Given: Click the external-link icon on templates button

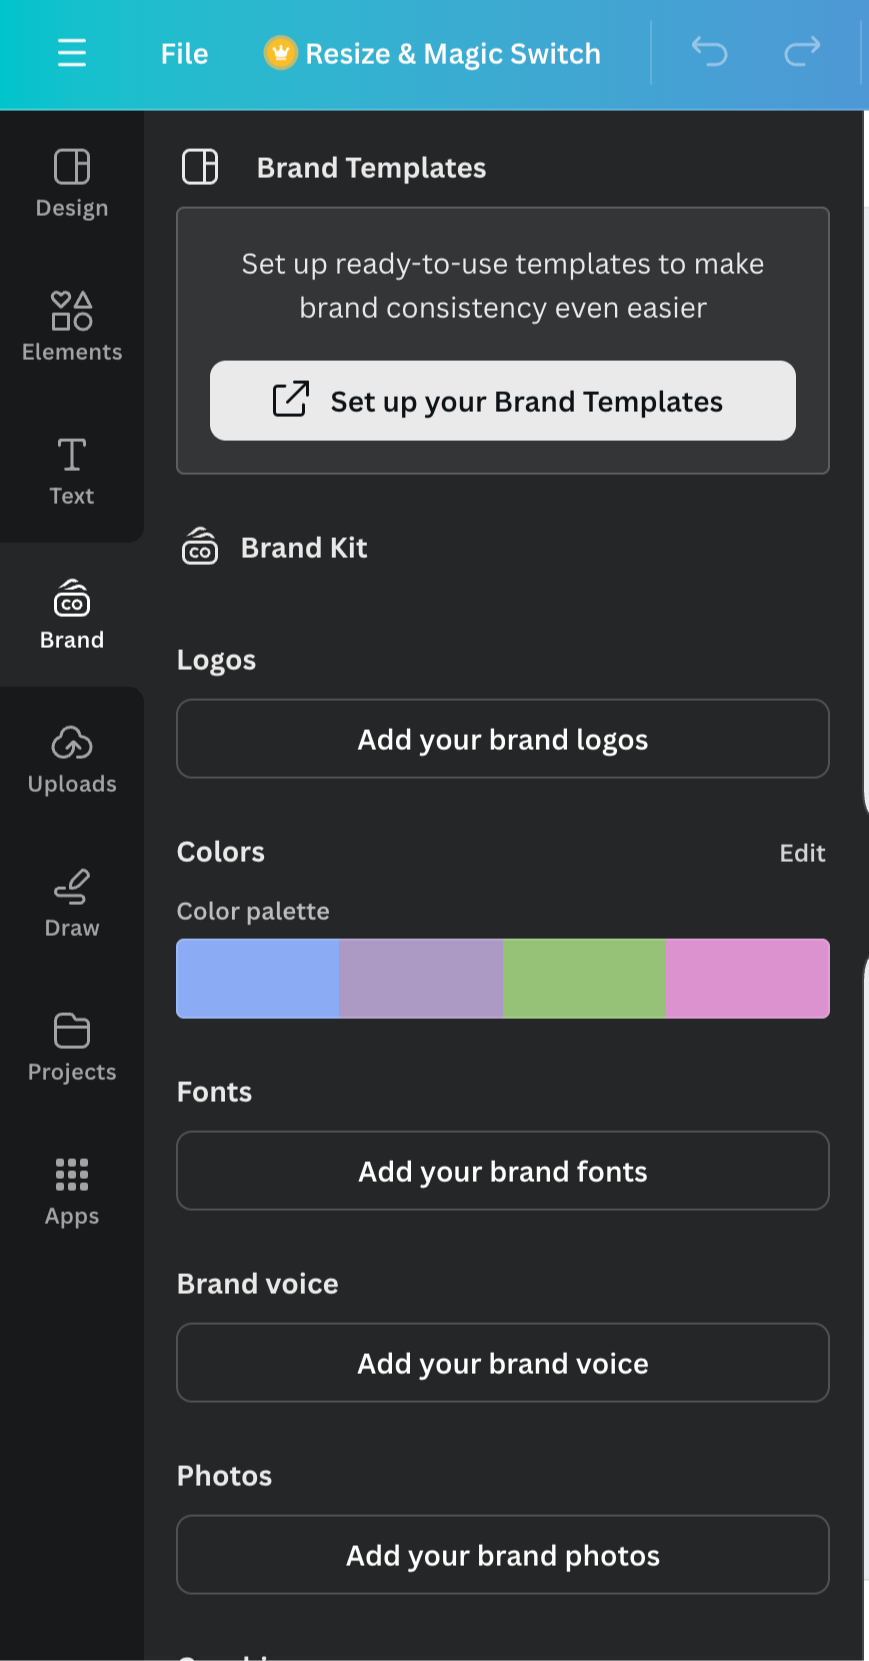Looking at the screenshot, I should coord(291,399).
